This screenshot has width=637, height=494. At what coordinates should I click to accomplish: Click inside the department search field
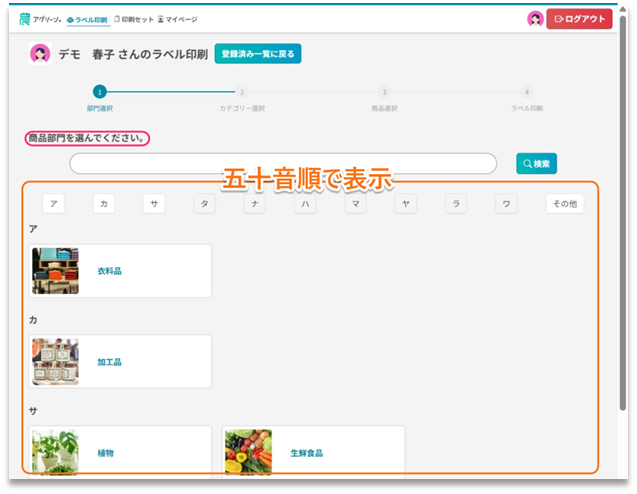tap(283, 163)
